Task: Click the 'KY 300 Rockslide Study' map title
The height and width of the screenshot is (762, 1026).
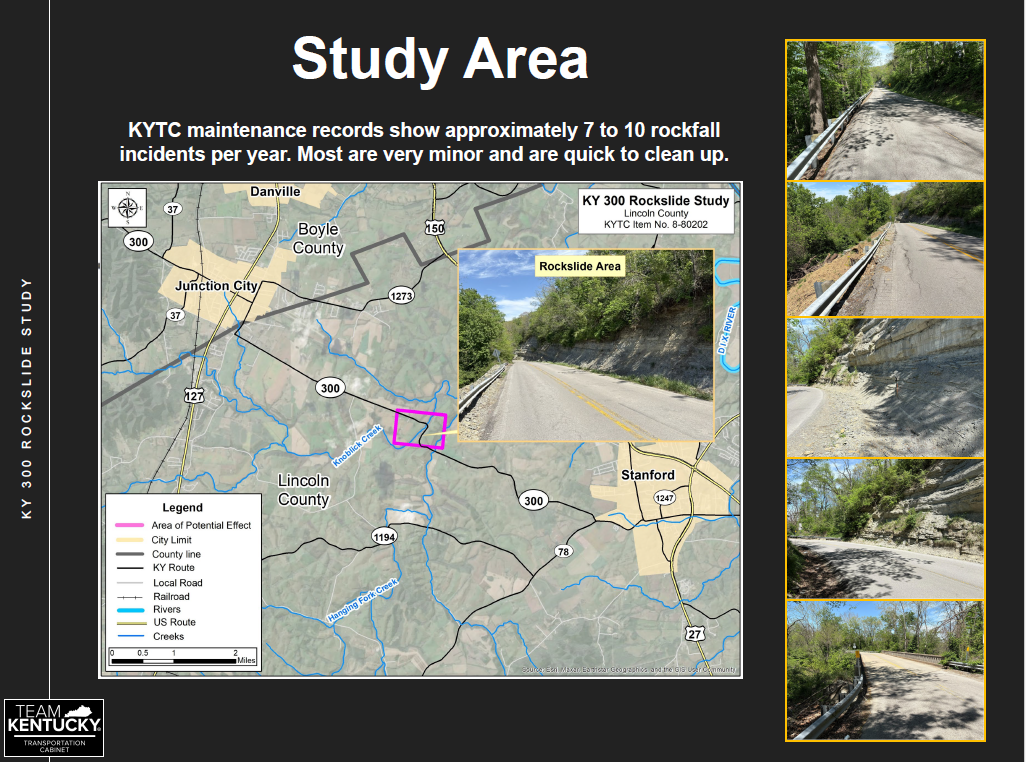Action: 656,201
